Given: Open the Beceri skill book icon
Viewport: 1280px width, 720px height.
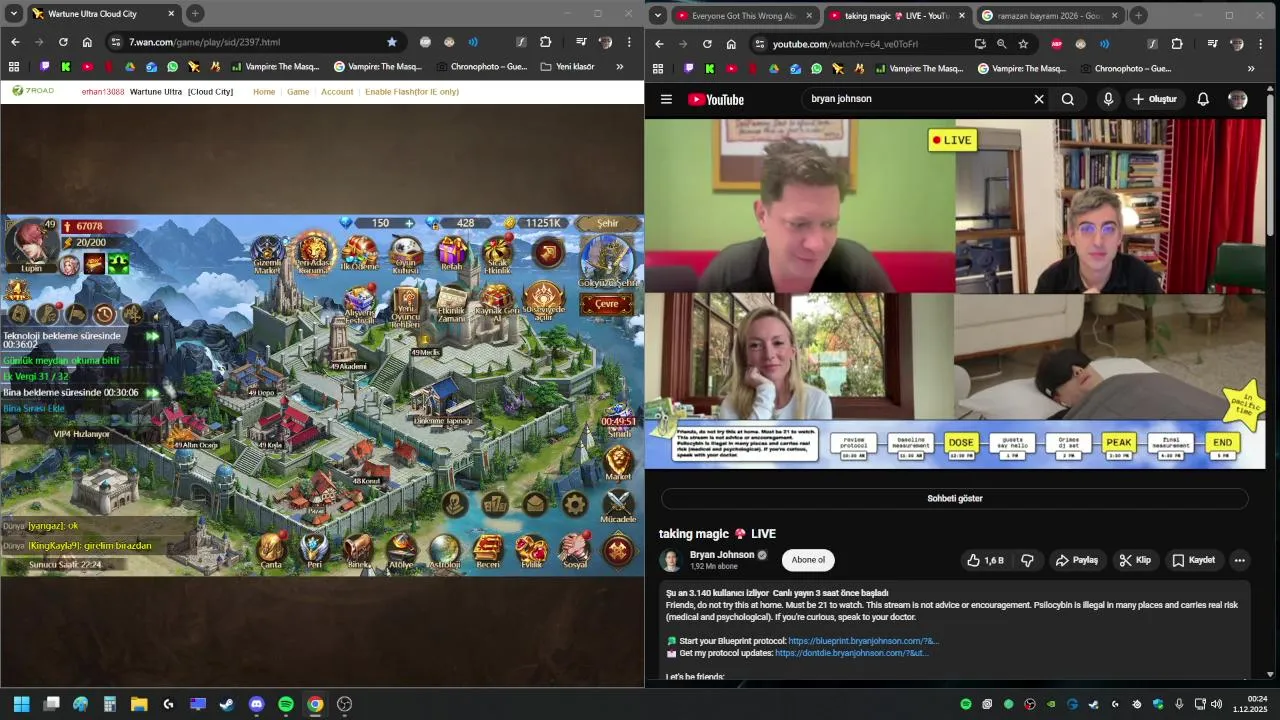Looking at the screenshot, I should point(488,551).
